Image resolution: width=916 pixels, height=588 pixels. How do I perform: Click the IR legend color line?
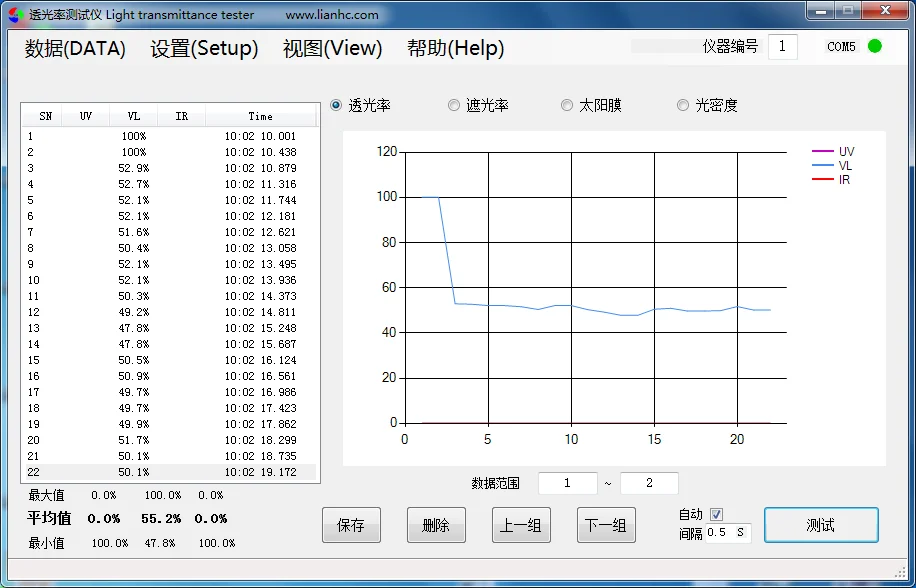pyautogui.click(x=822, y=179)
